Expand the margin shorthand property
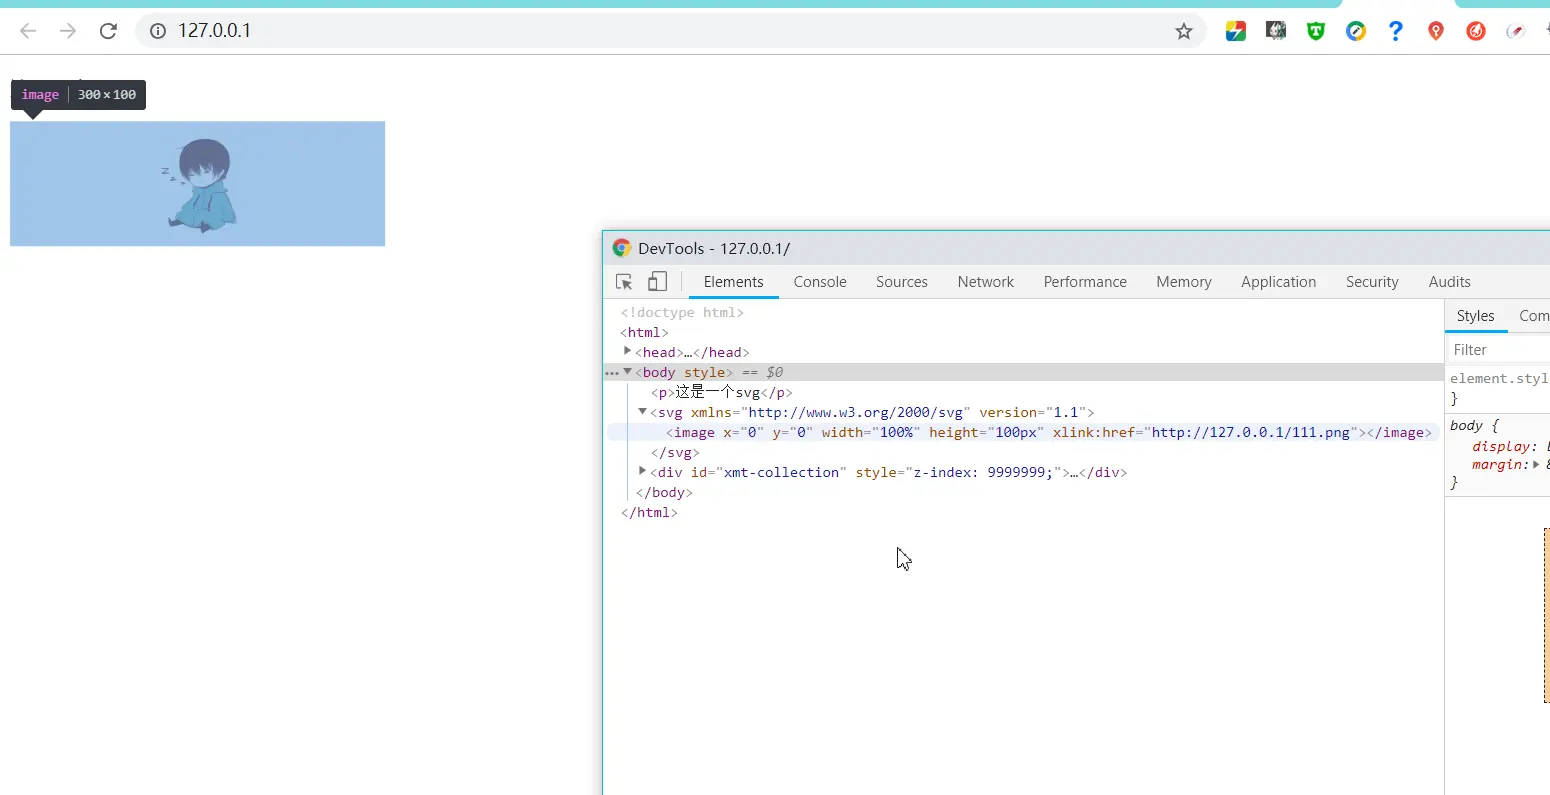This screenshot has height=795, width=1550. [1536, 464]
